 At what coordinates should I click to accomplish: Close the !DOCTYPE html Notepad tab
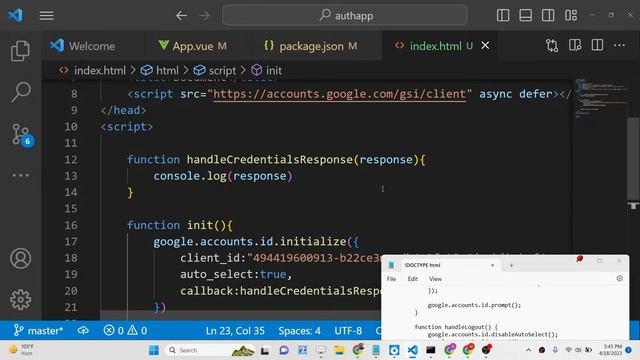pos(492,265)
